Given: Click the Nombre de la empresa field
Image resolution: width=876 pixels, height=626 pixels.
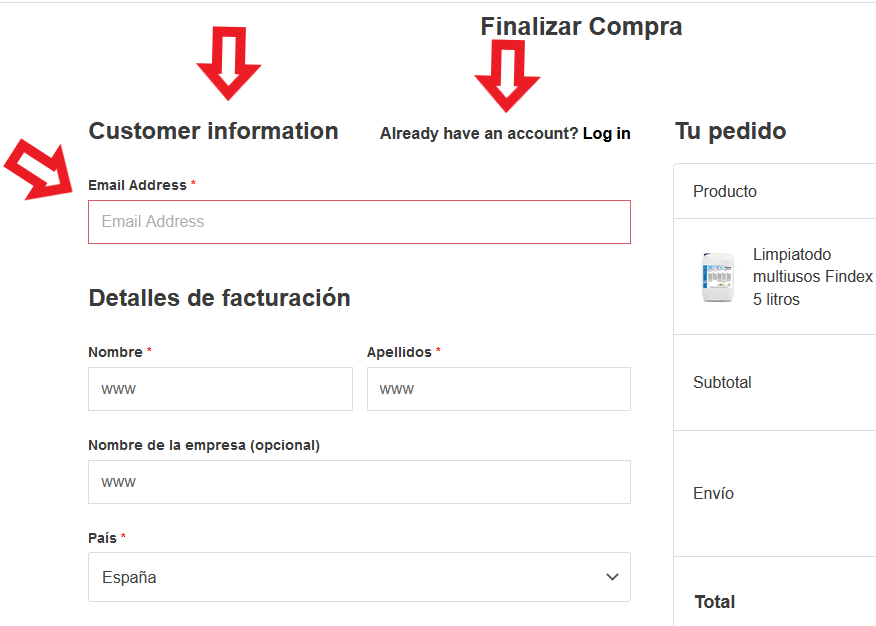Looking at the screenshot, I should coord(359,482).
